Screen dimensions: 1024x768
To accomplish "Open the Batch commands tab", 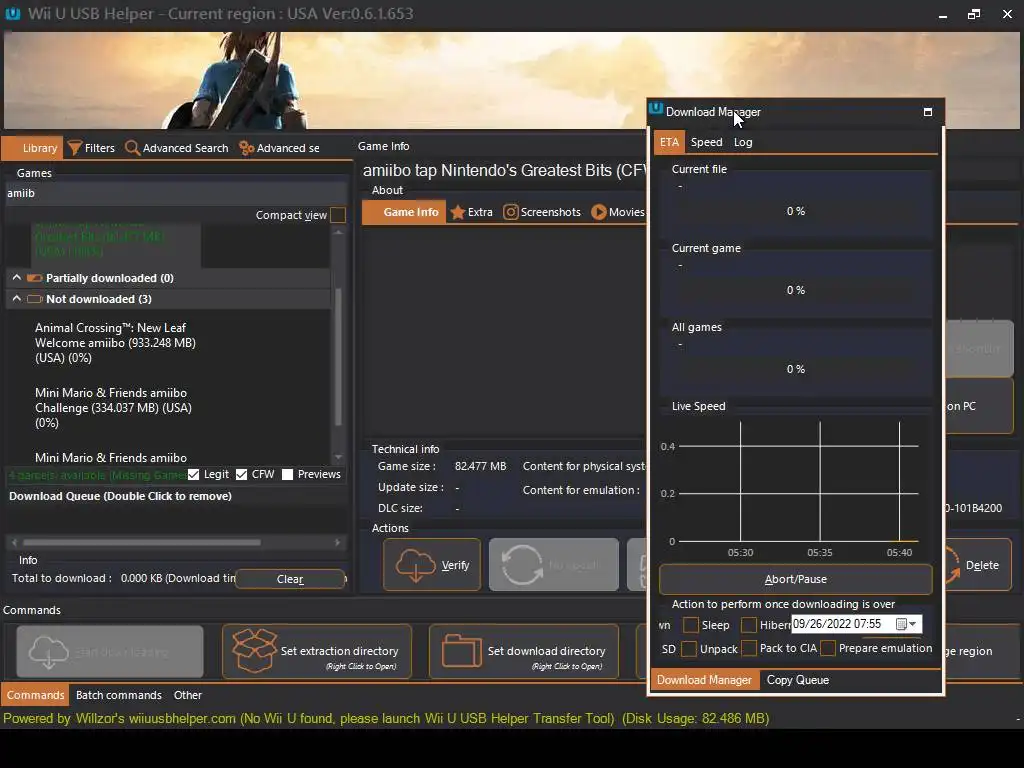I will click(119, 695).
